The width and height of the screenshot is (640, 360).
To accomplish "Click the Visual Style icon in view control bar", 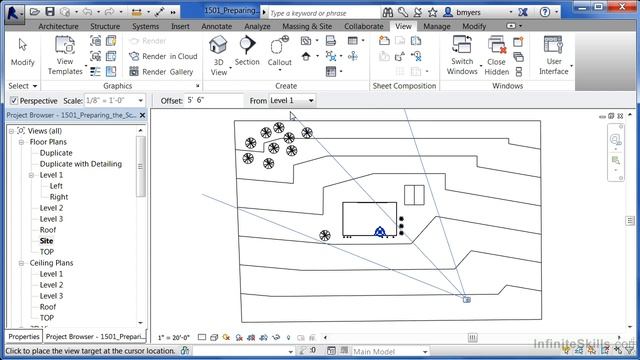I will tap(214, 338).
